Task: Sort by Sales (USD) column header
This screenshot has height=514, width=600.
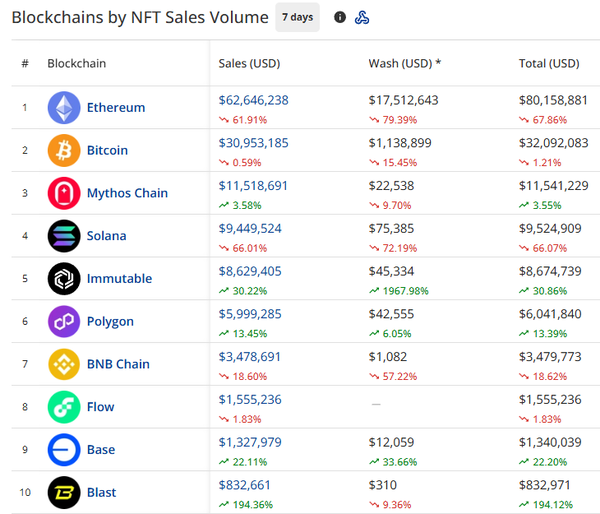Action: 249,64
